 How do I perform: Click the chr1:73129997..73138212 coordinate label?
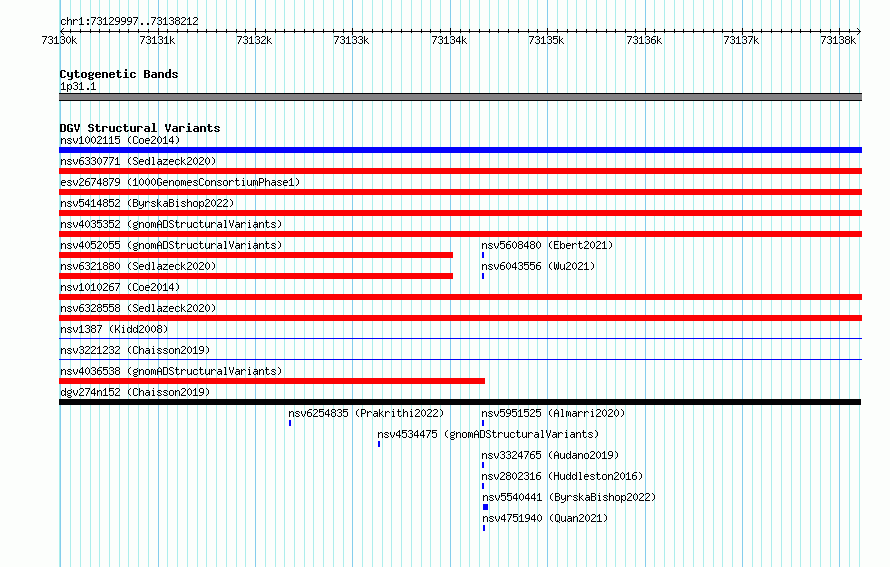point(129,21)
